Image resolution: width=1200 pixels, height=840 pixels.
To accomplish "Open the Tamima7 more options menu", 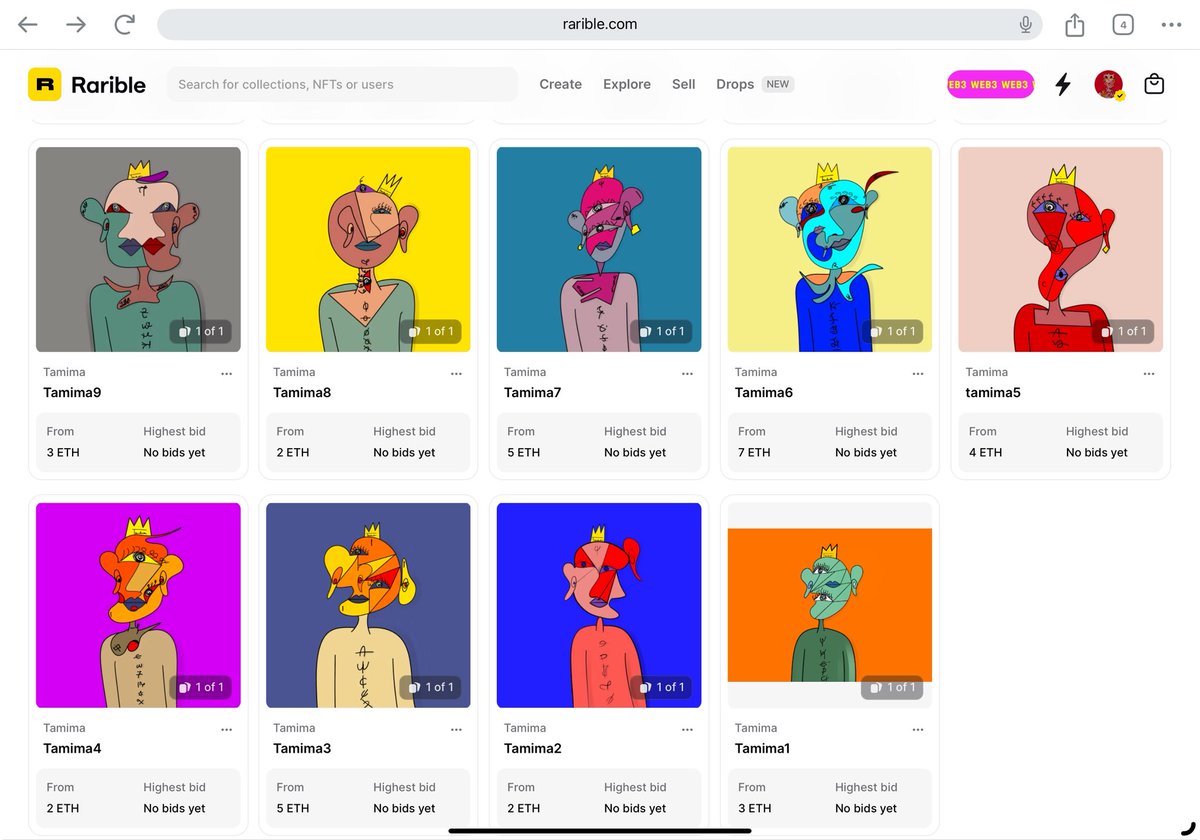I will pyautogui.click(x=687, y=373).
